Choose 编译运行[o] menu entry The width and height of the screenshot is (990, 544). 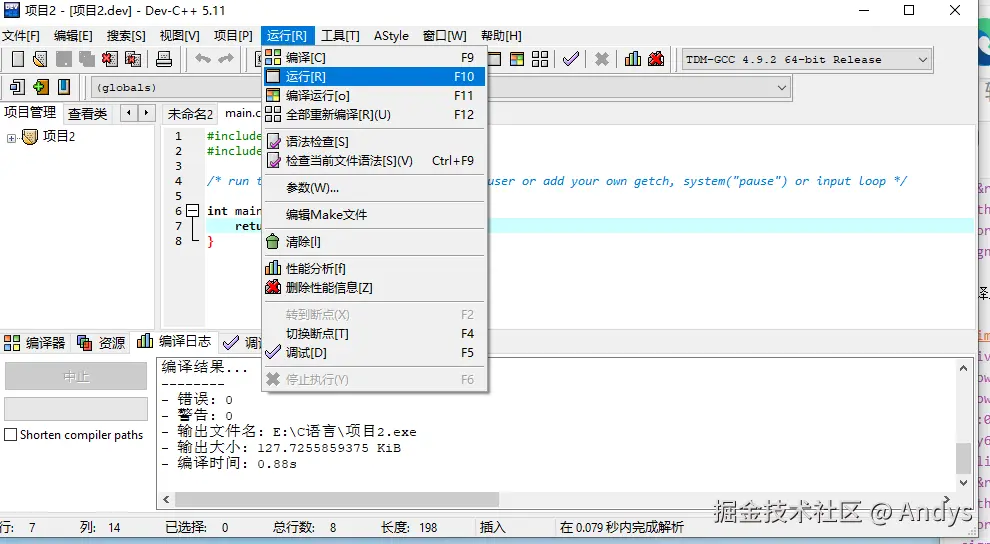[x=375, y=95]
